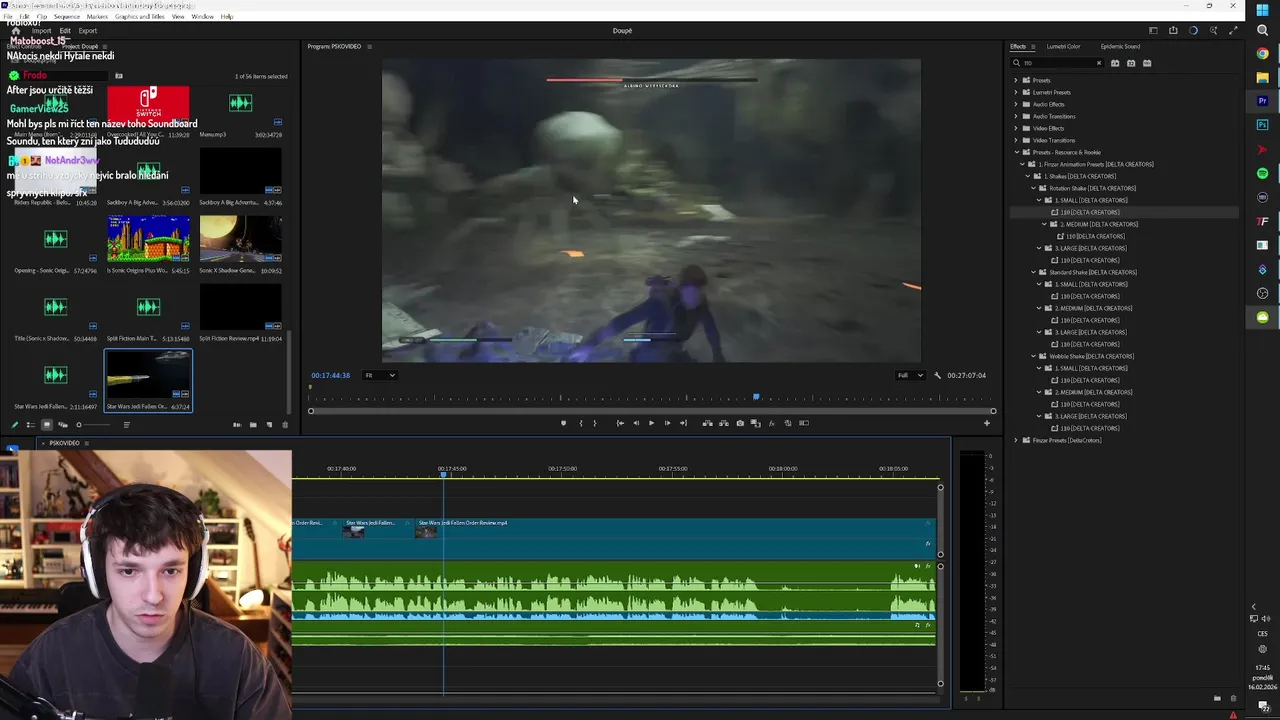The height and width of the screenshot is (720, 1280).
Task: Switch to the Export workspace tab
Action: (x=88, y=31)
